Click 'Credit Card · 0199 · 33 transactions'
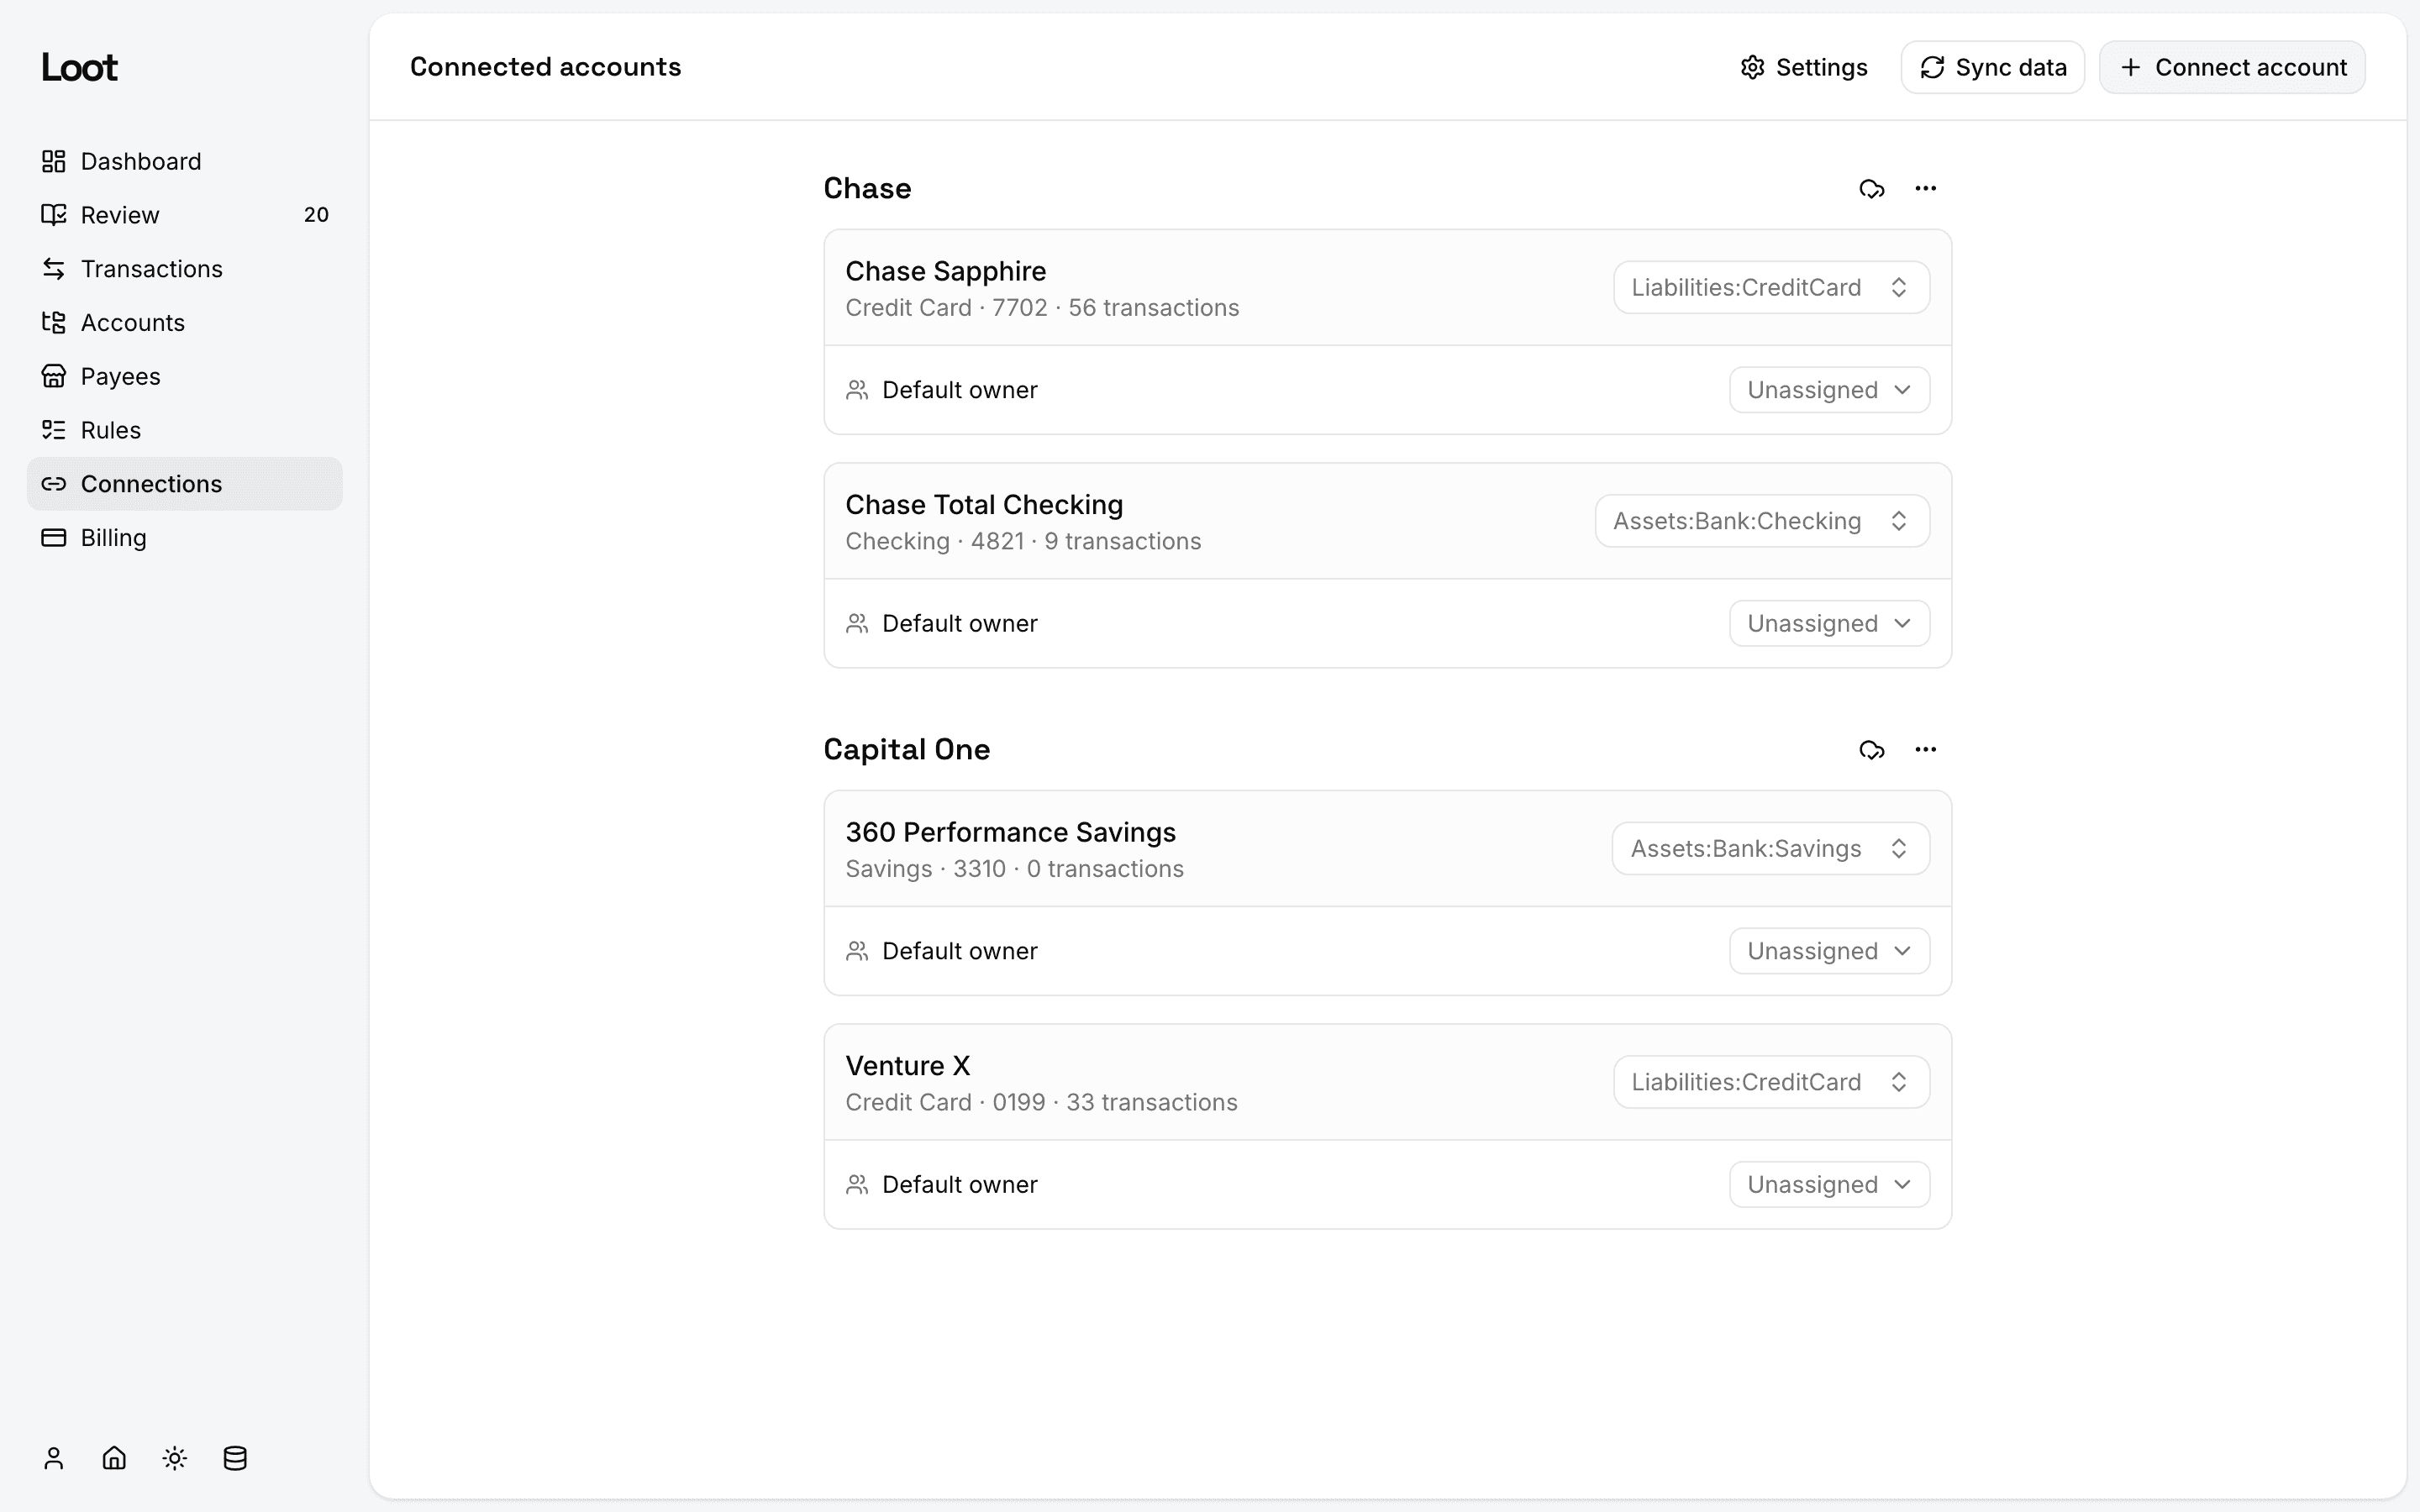This screenshot has width=2420, height=1512. (1041, 1103)
